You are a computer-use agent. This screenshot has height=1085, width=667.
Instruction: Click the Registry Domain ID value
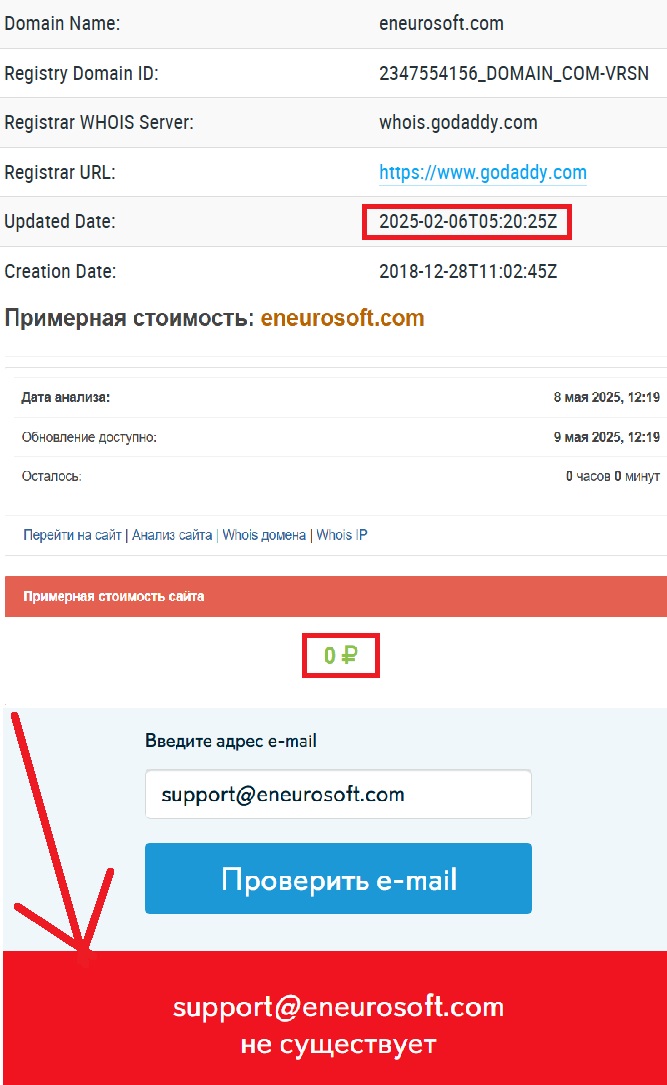513,73
